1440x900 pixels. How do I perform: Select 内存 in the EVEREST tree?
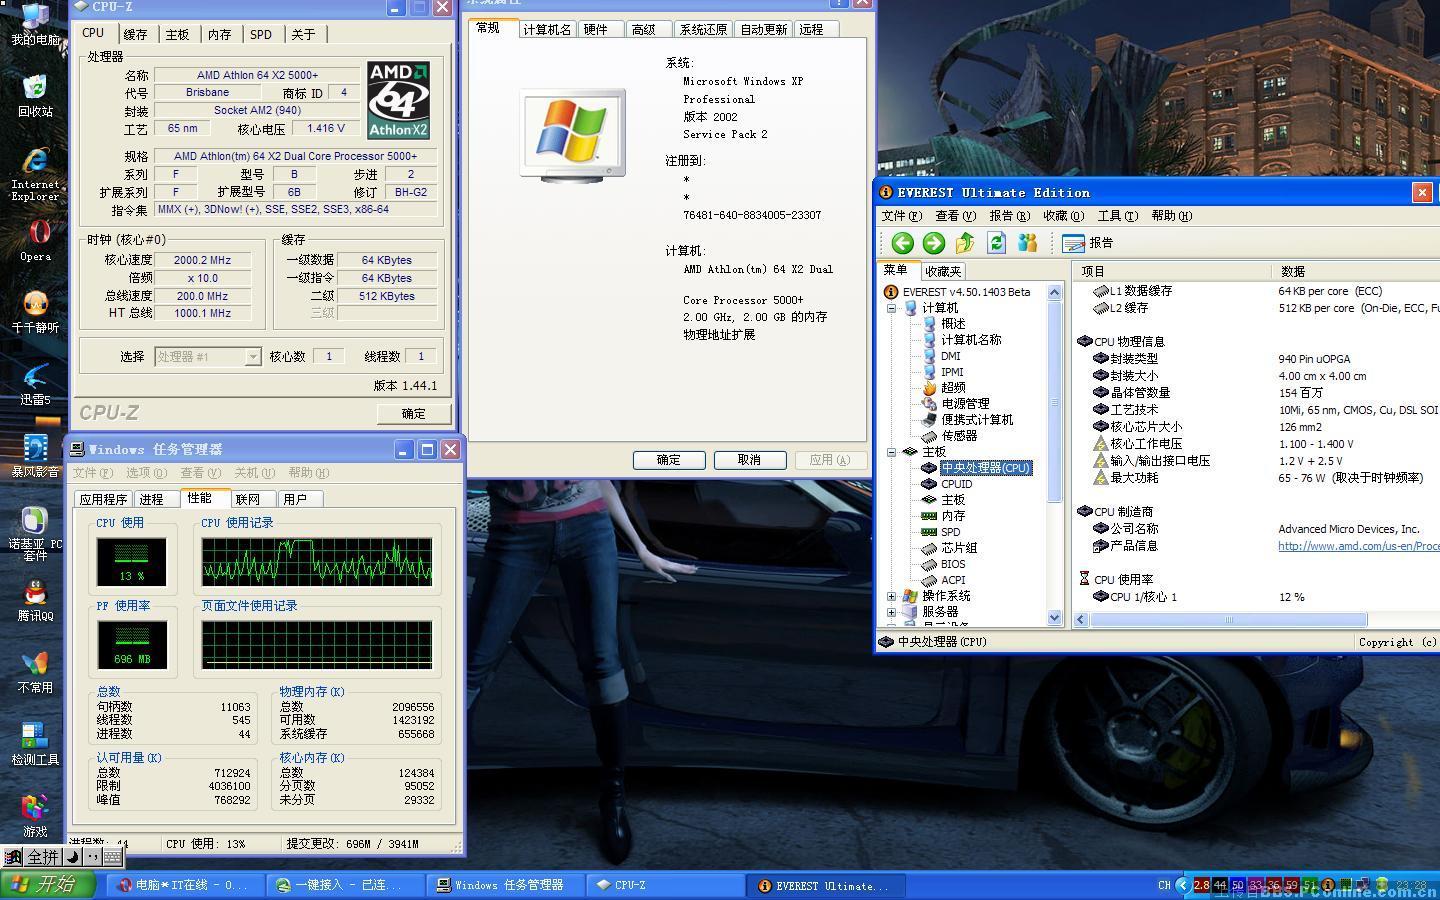953,516
